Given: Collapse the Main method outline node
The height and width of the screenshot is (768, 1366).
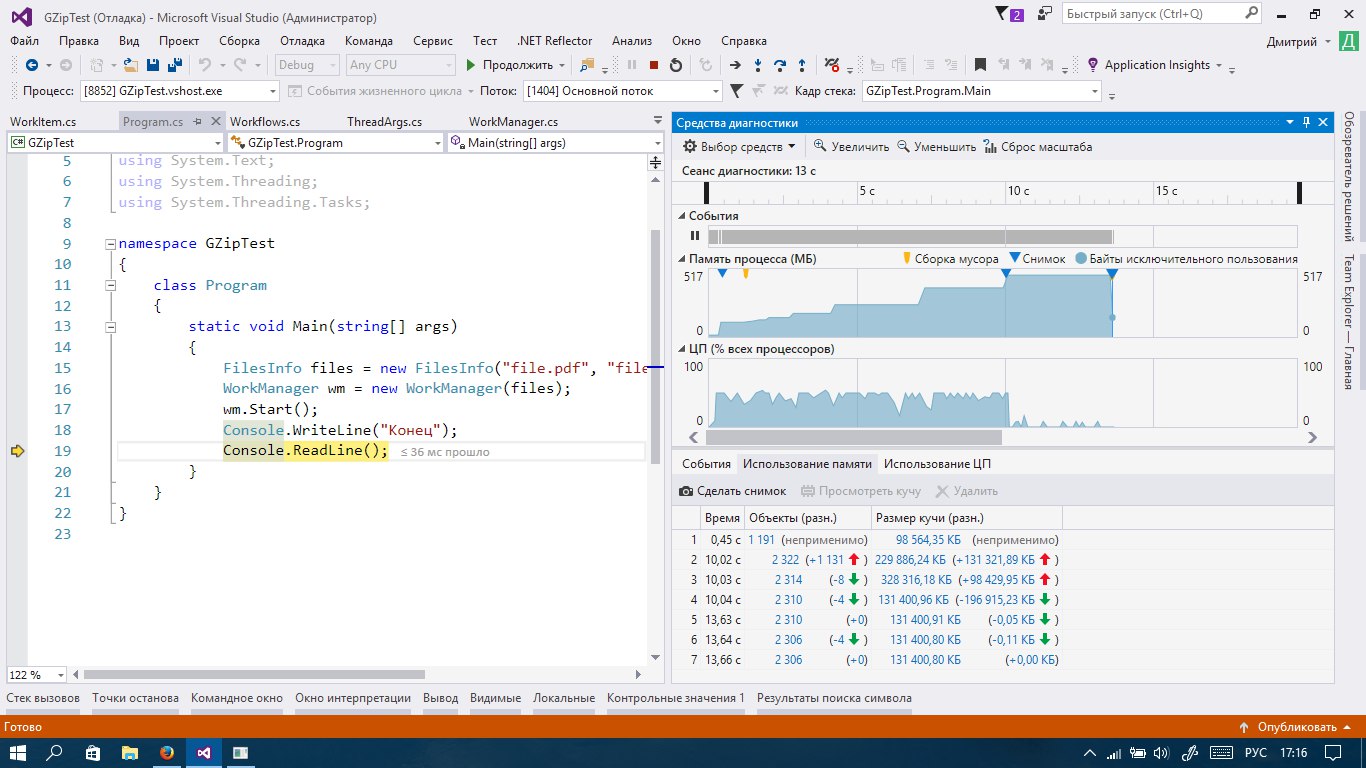Looking at the screenshot, I should point(110,326).
